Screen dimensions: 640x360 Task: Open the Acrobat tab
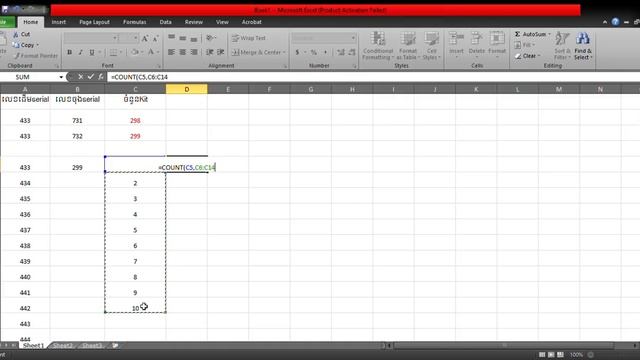pos(251,22)
